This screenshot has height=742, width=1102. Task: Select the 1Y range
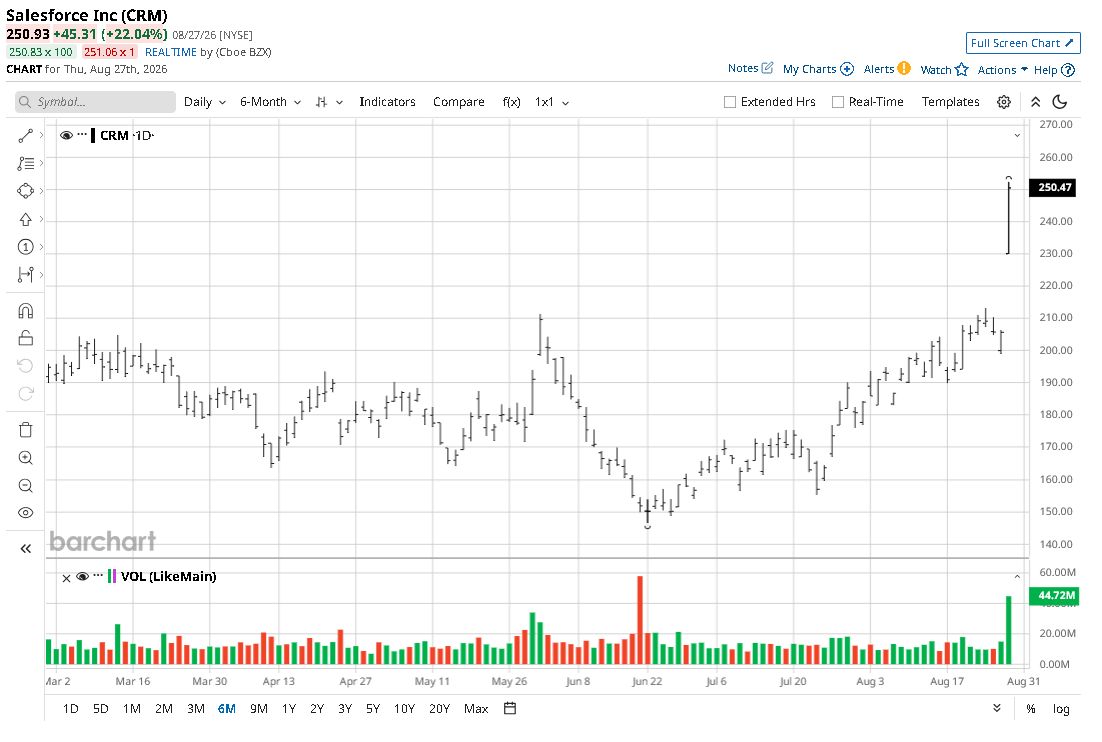(x=289, y=708)
